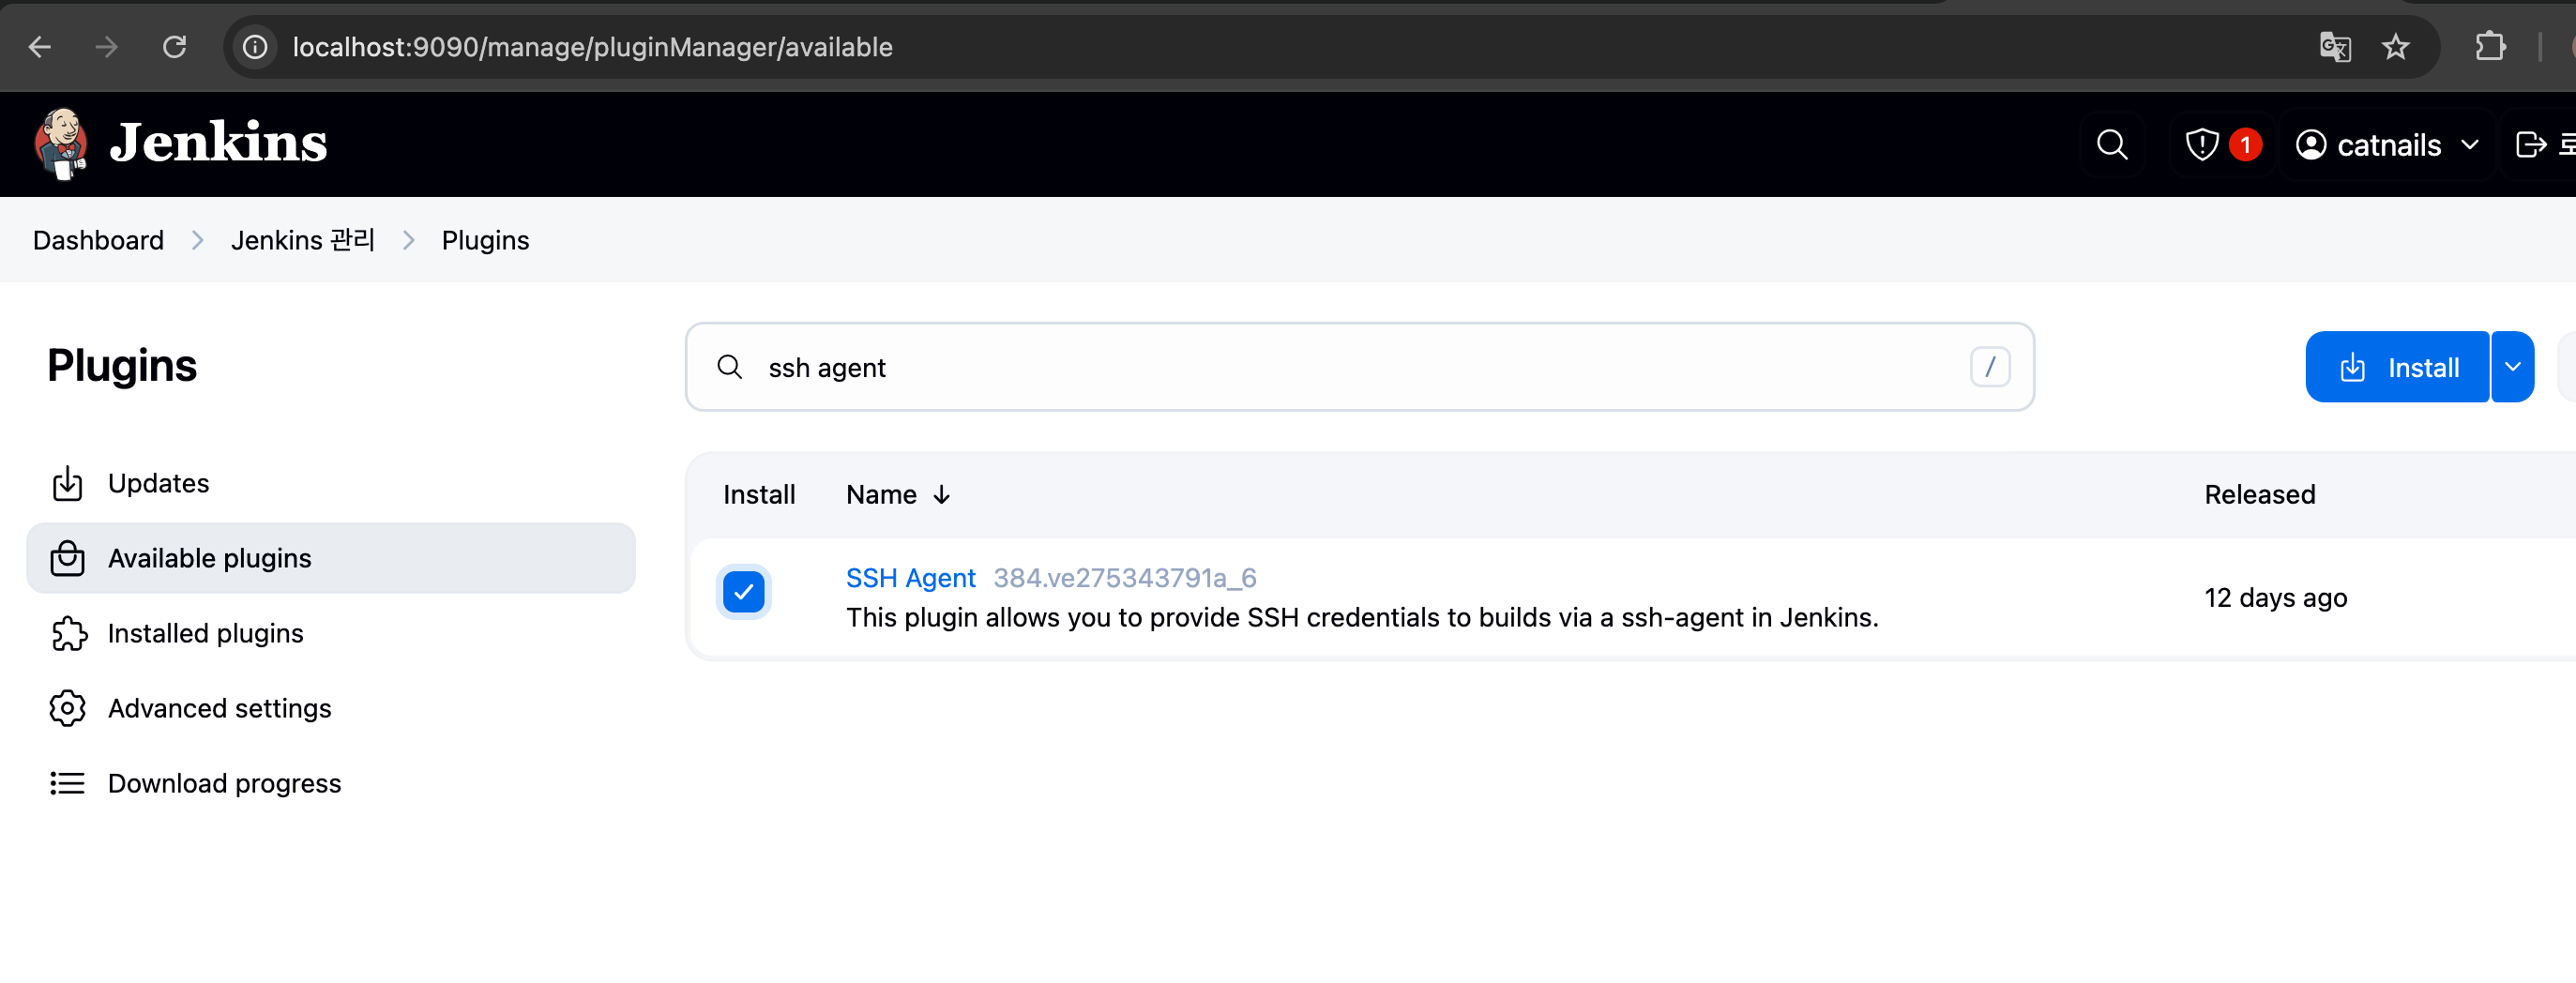The height and width of the screenshot is (983, 2576).
Task: Open site information icon in address bar
Action: [256, 47]
